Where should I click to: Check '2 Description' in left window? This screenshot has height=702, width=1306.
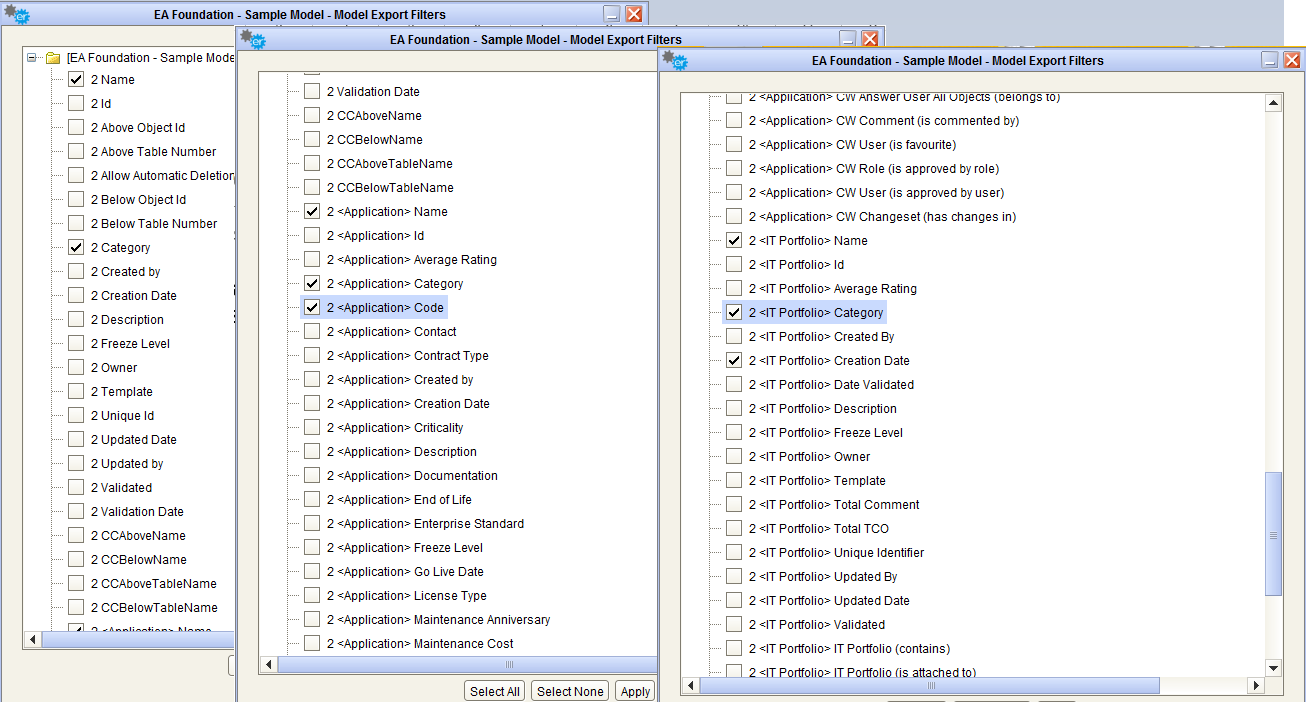pyautogui.click(x=76, y=320)
